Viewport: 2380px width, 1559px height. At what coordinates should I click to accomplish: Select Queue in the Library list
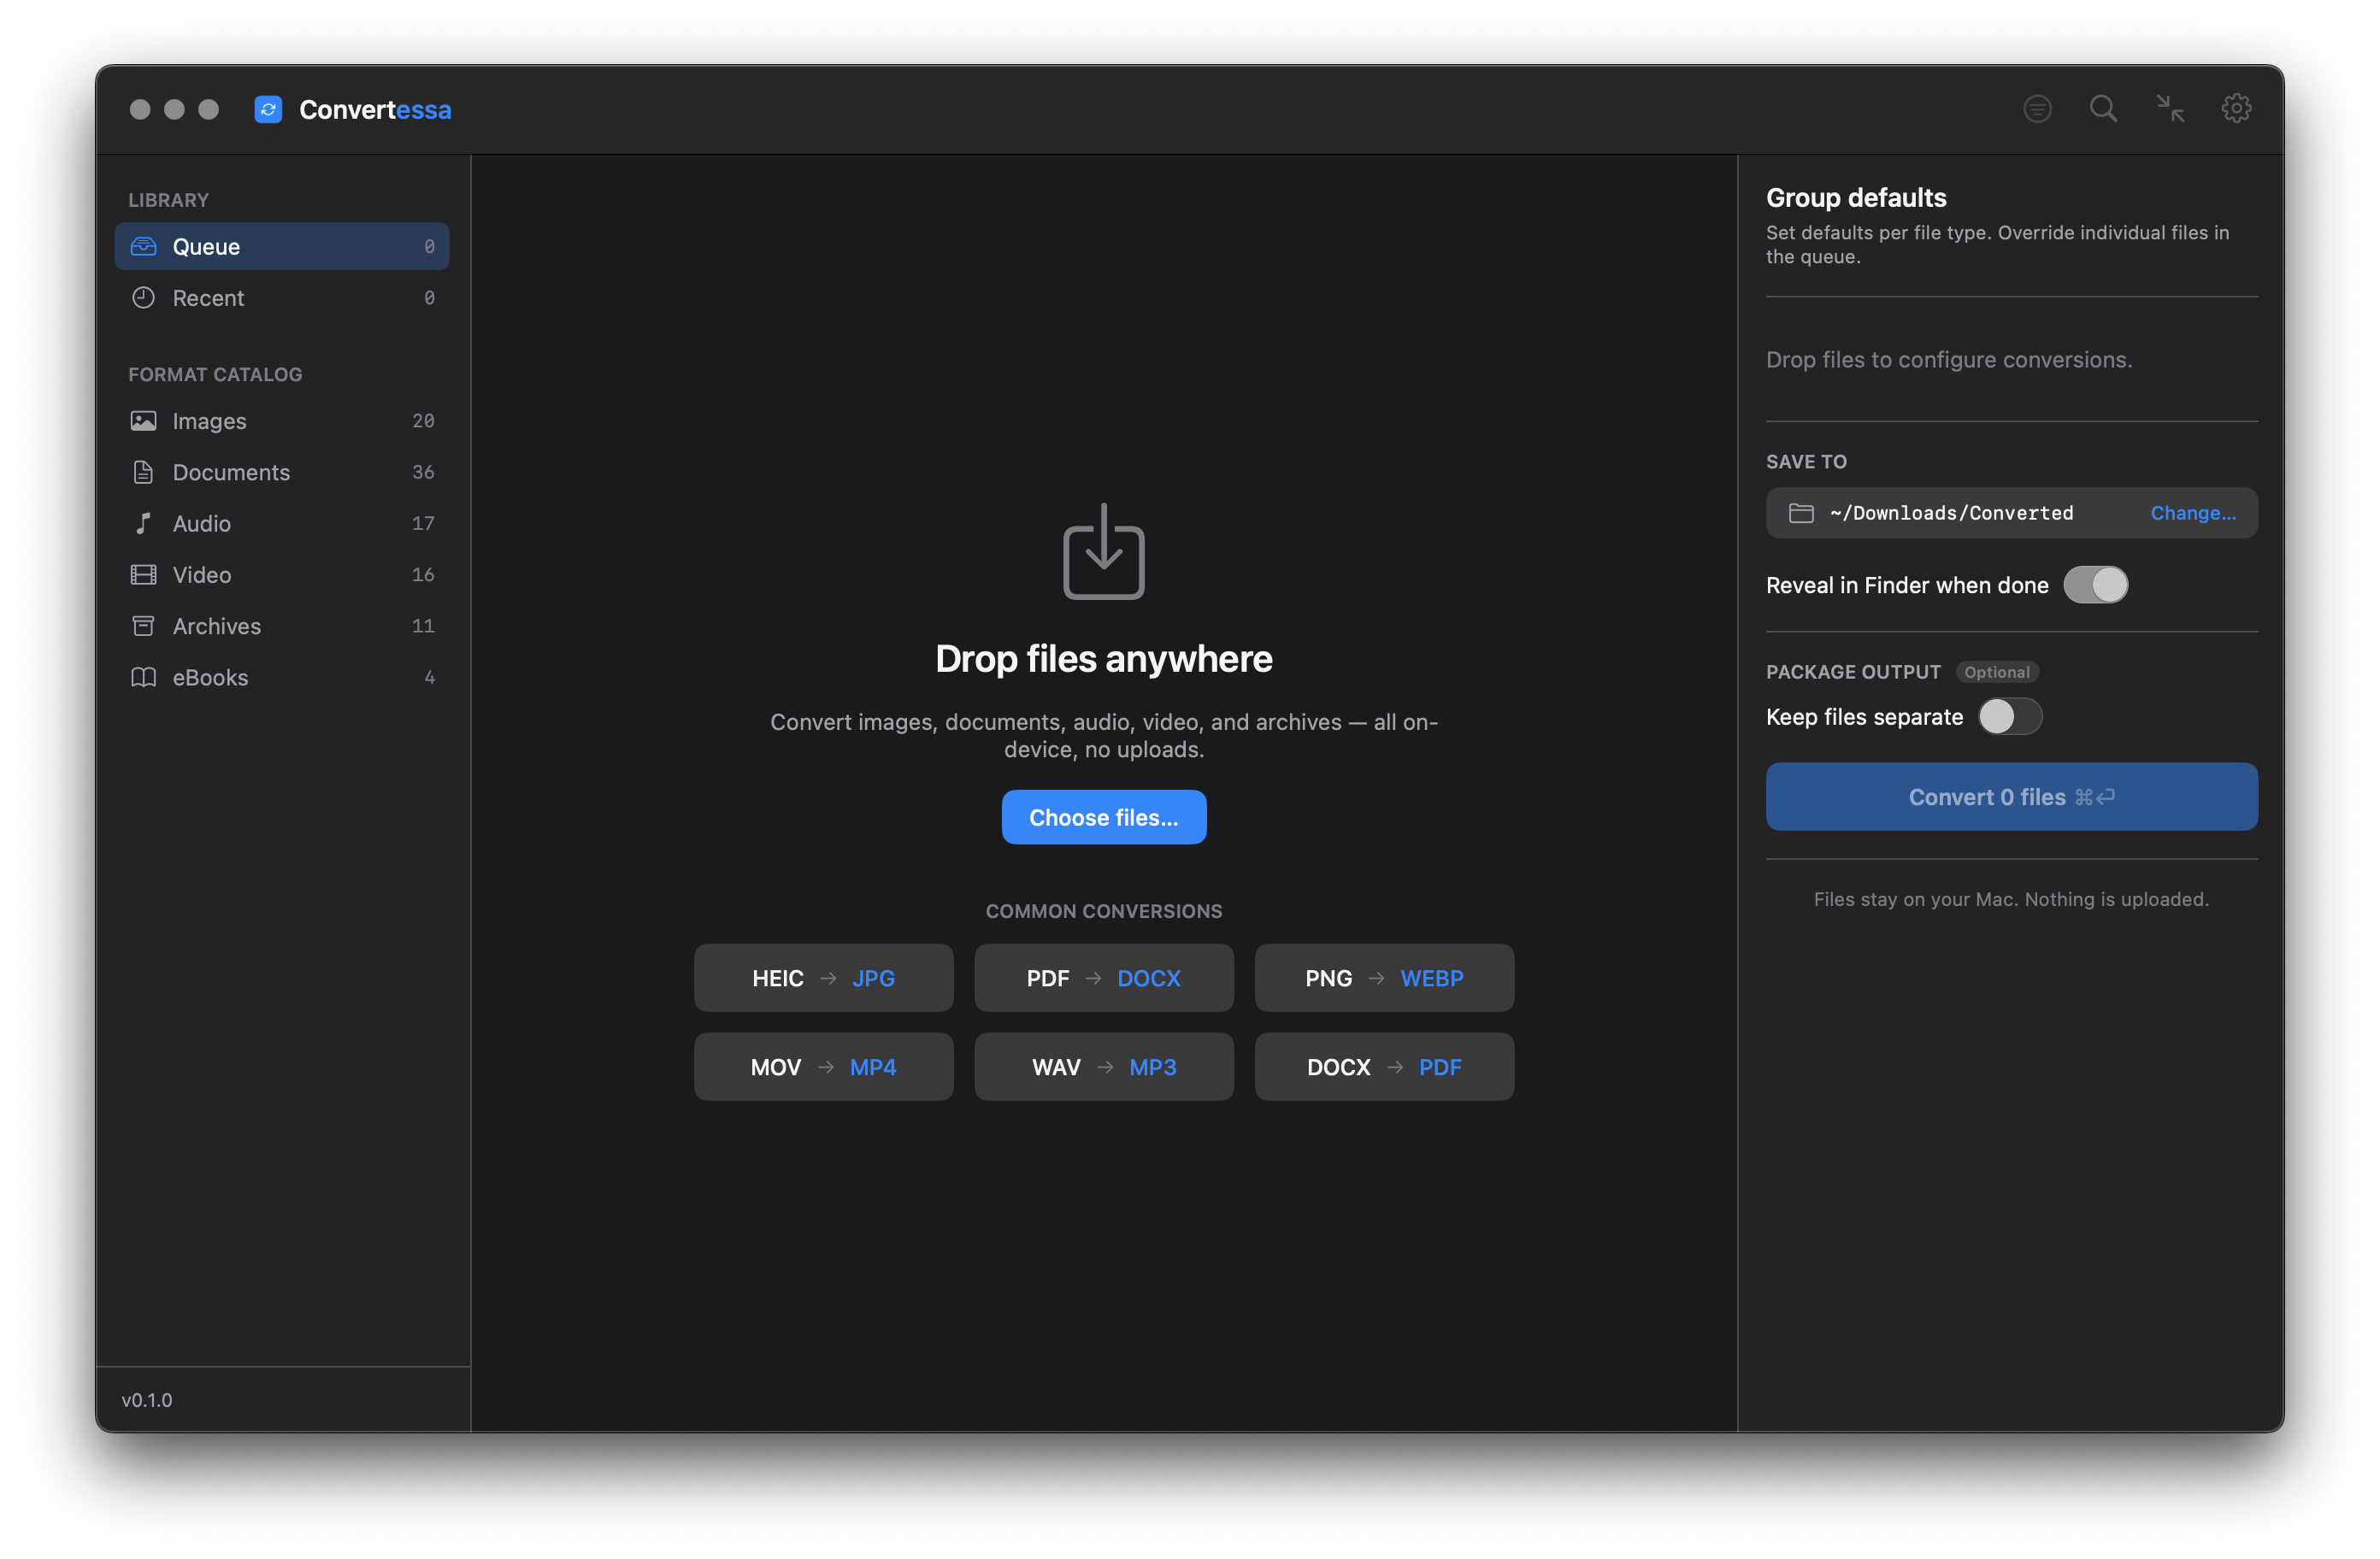click(282, 246)
